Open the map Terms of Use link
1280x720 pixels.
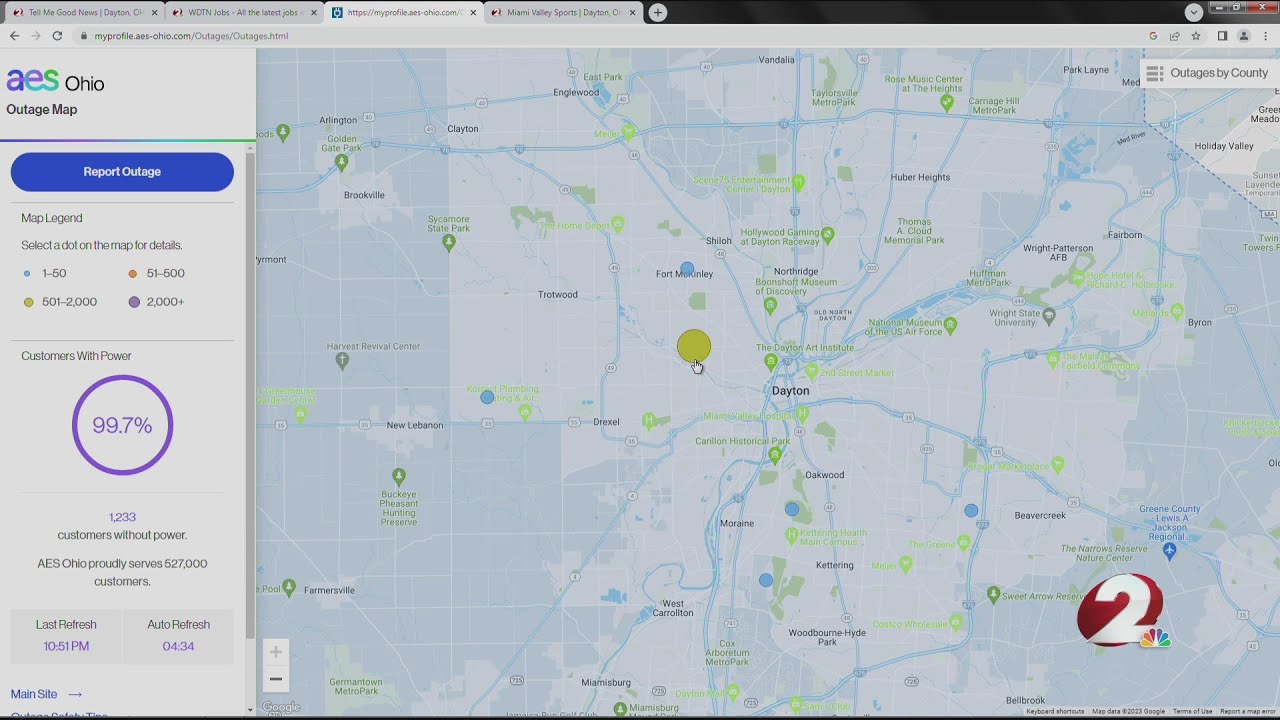[x=1192, y=711]
